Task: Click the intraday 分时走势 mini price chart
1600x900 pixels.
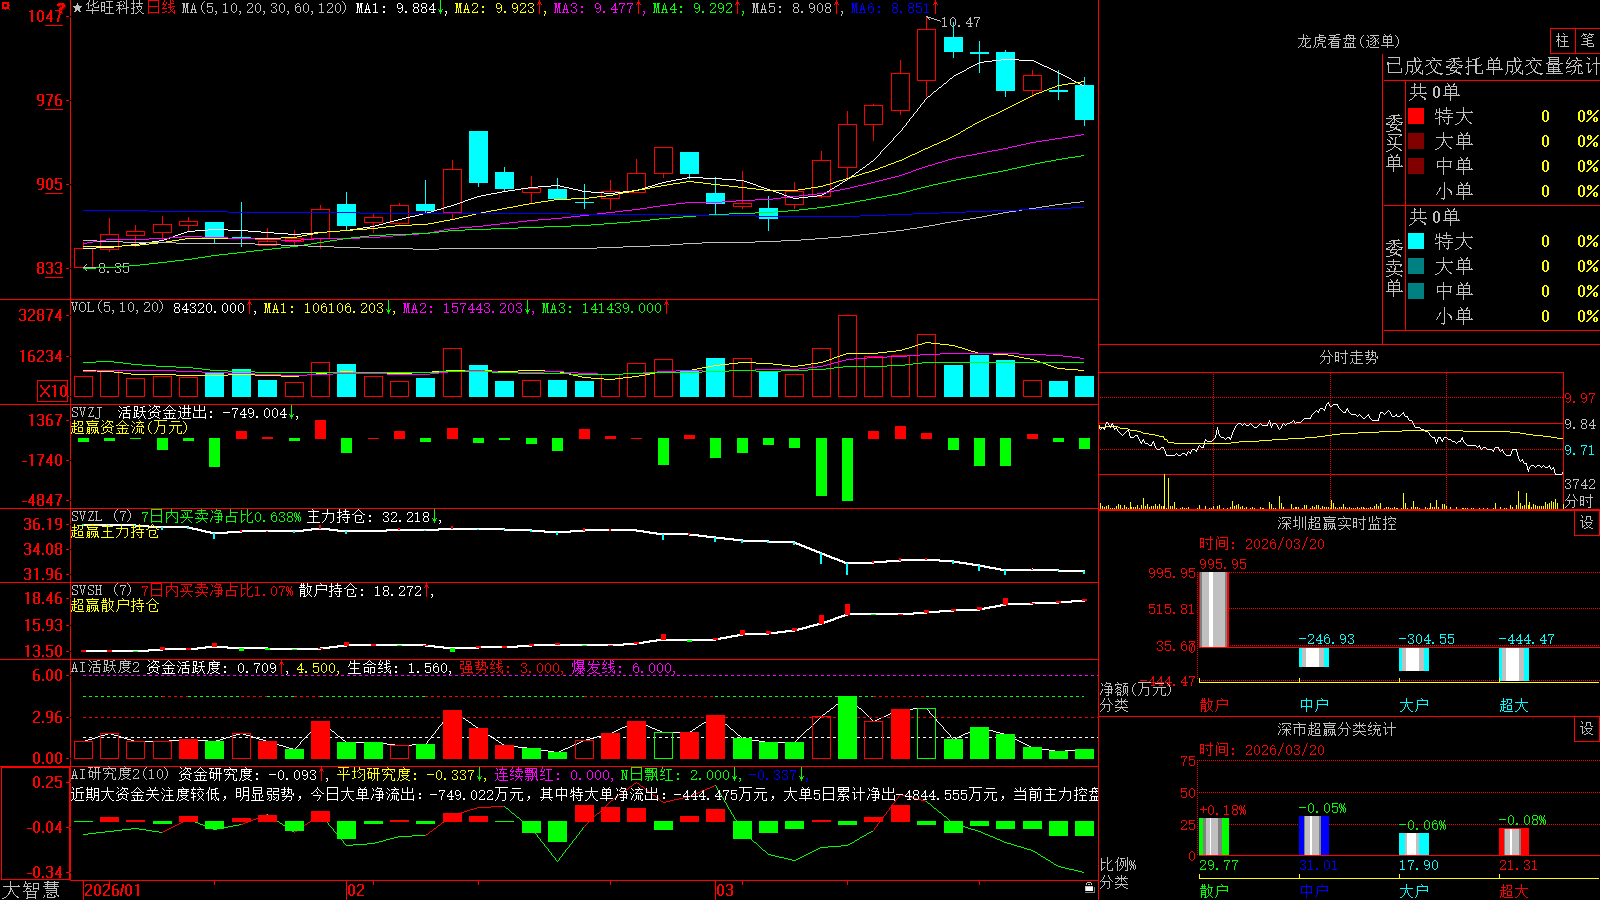Action: [x=1331, y=423]
